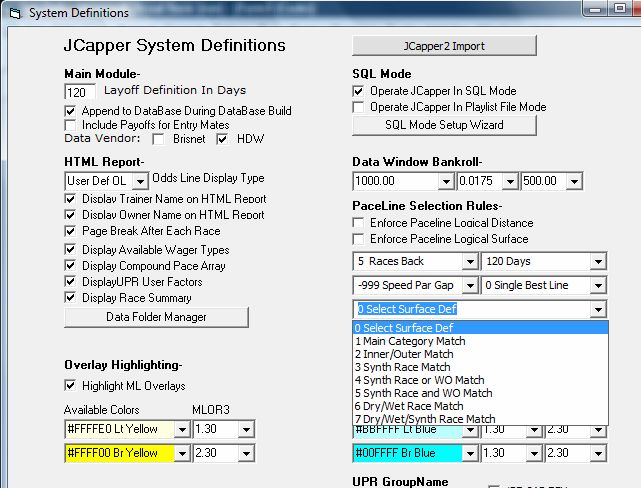Open the SQL Mode Setup Wizard
Screen dimensions: 641x488
point(444,125)
